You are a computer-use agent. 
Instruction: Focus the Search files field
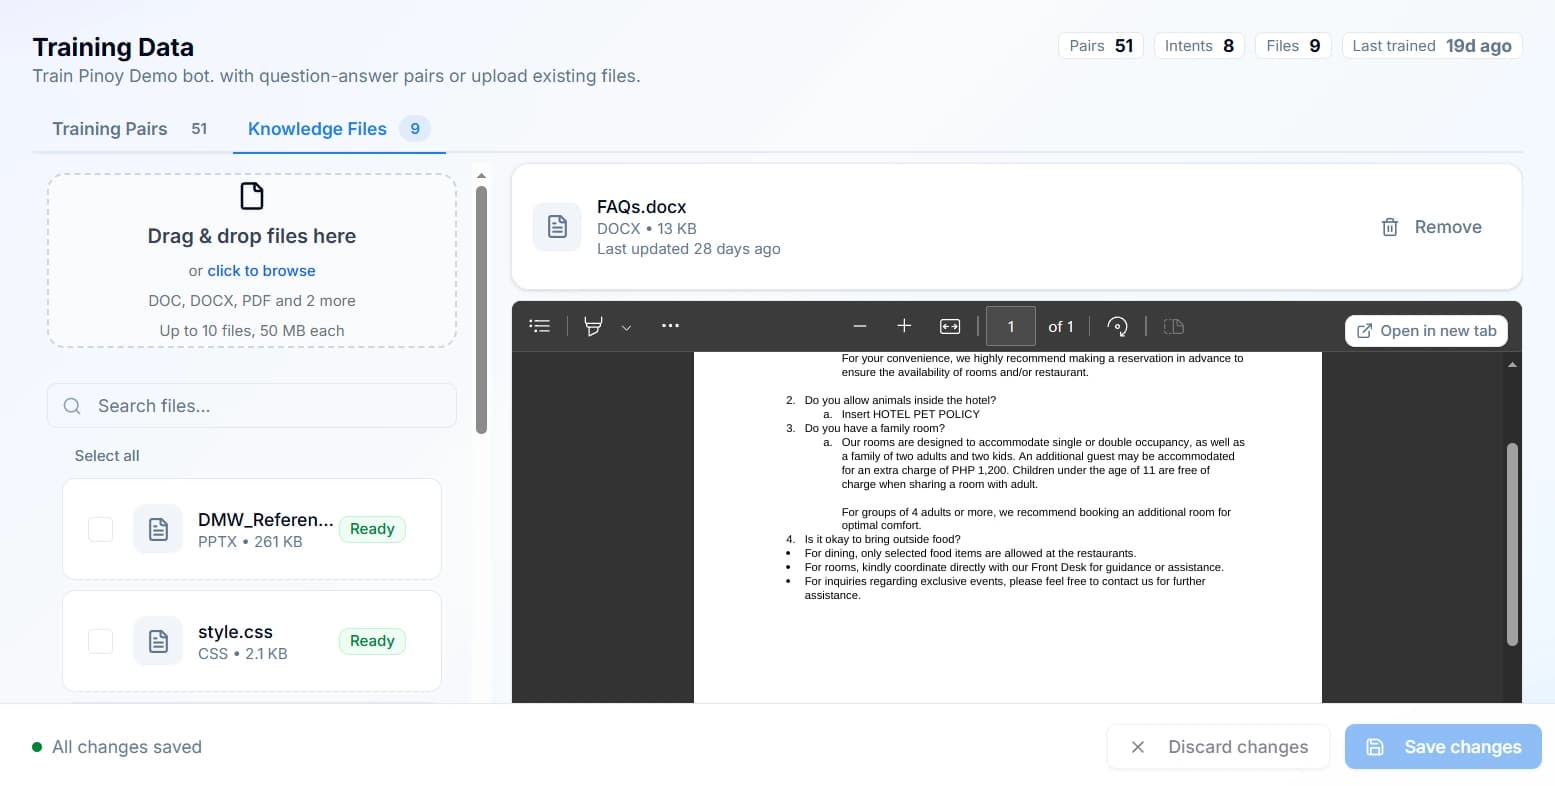tap(252, 406)
